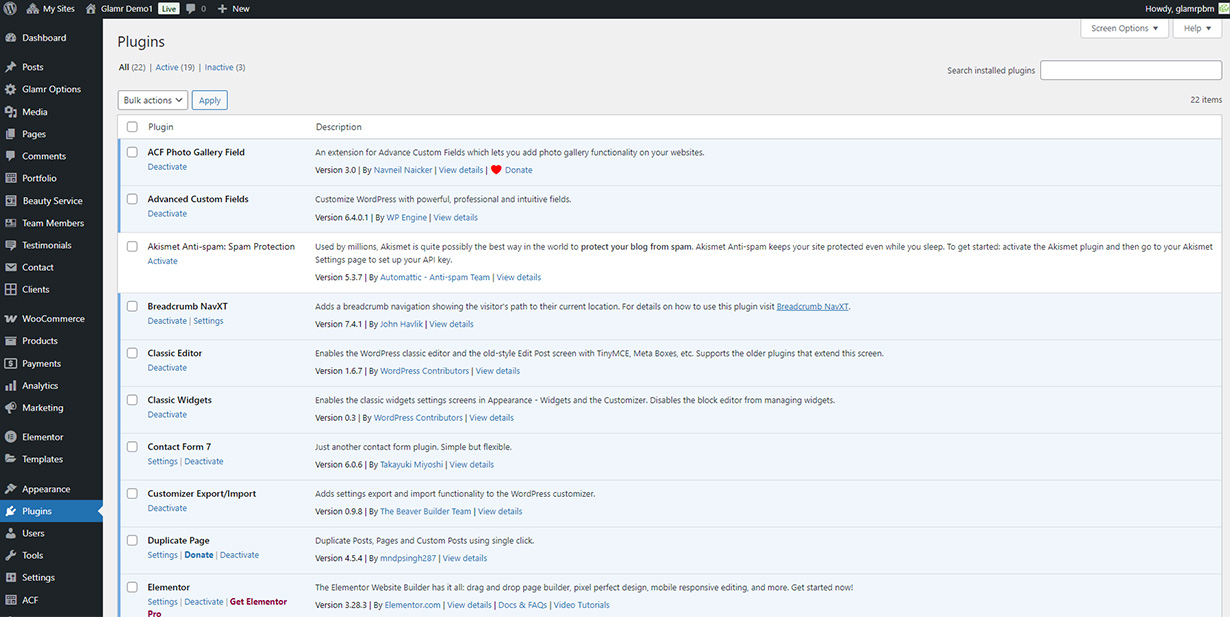1230x617 pixels.
Task: Click the Media icon in sidebar
Action: pos(10,112)
